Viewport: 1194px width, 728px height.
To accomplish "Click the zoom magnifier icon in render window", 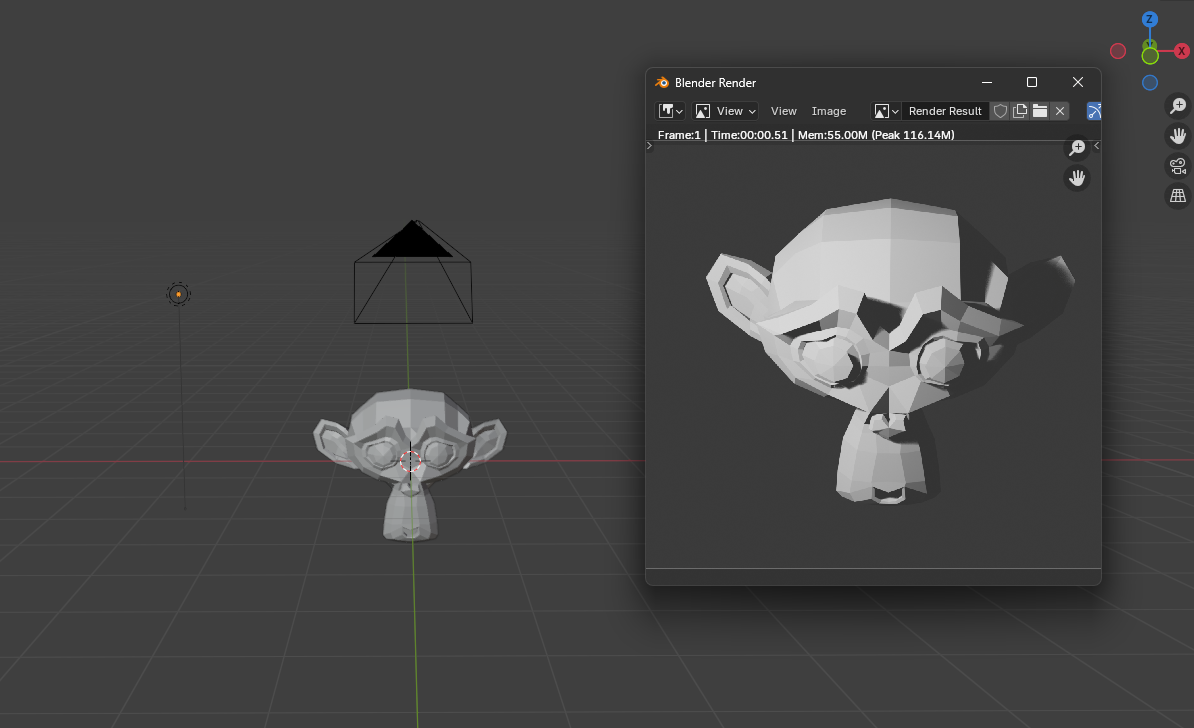I will click(x=1077, y=148).
